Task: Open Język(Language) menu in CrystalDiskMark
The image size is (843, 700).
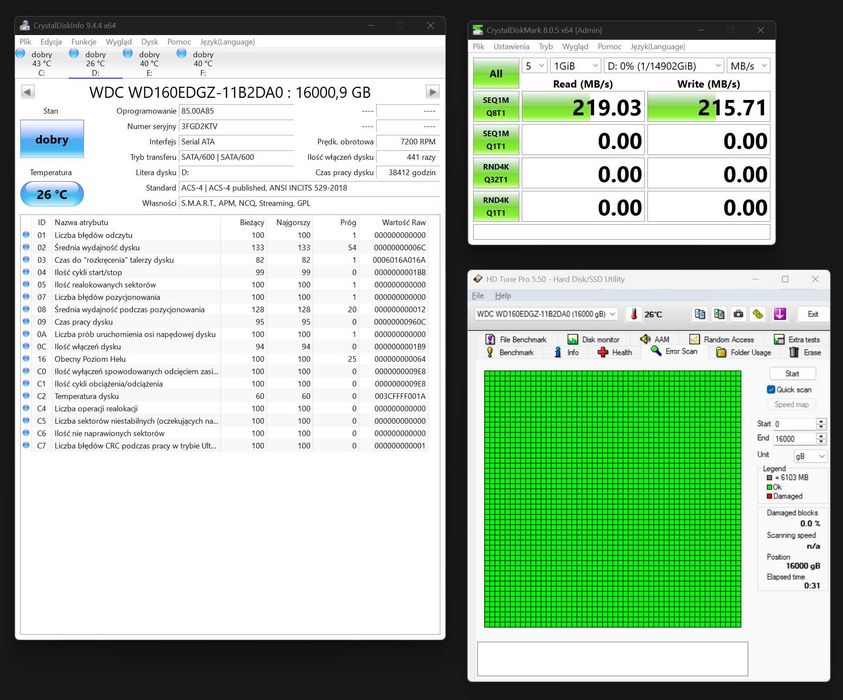Action: click(x=658, y=47)
